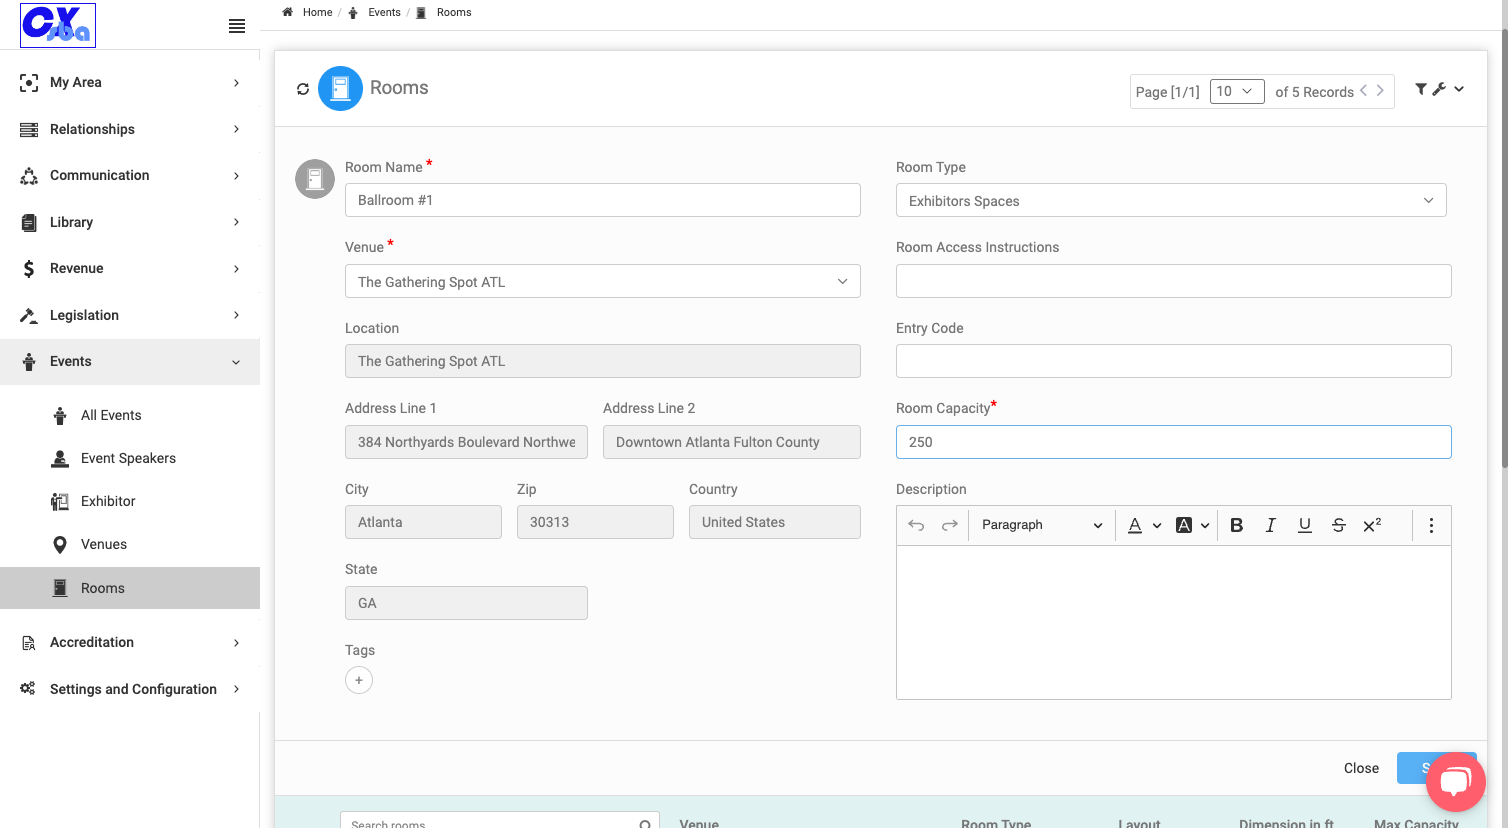Expand the Settings and Configuration menu
This screenshot has height=828, width=1508.
(x=130, y=689)
